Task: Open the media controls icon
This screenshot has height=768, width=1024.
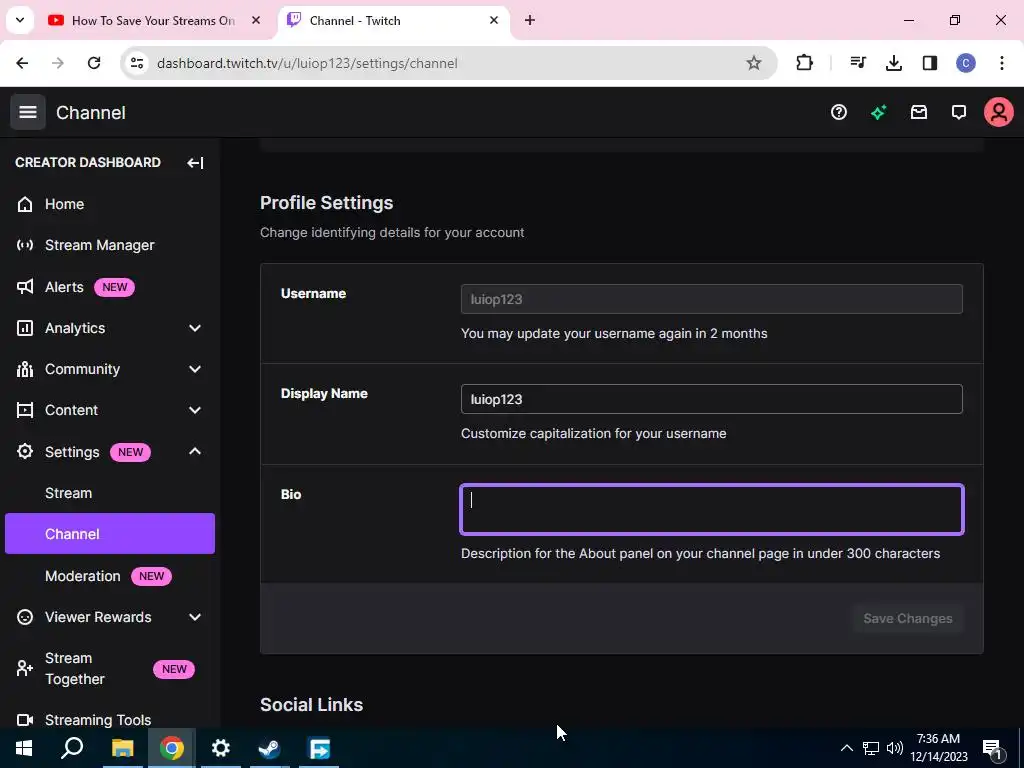Action: click(x=857, y=63)
